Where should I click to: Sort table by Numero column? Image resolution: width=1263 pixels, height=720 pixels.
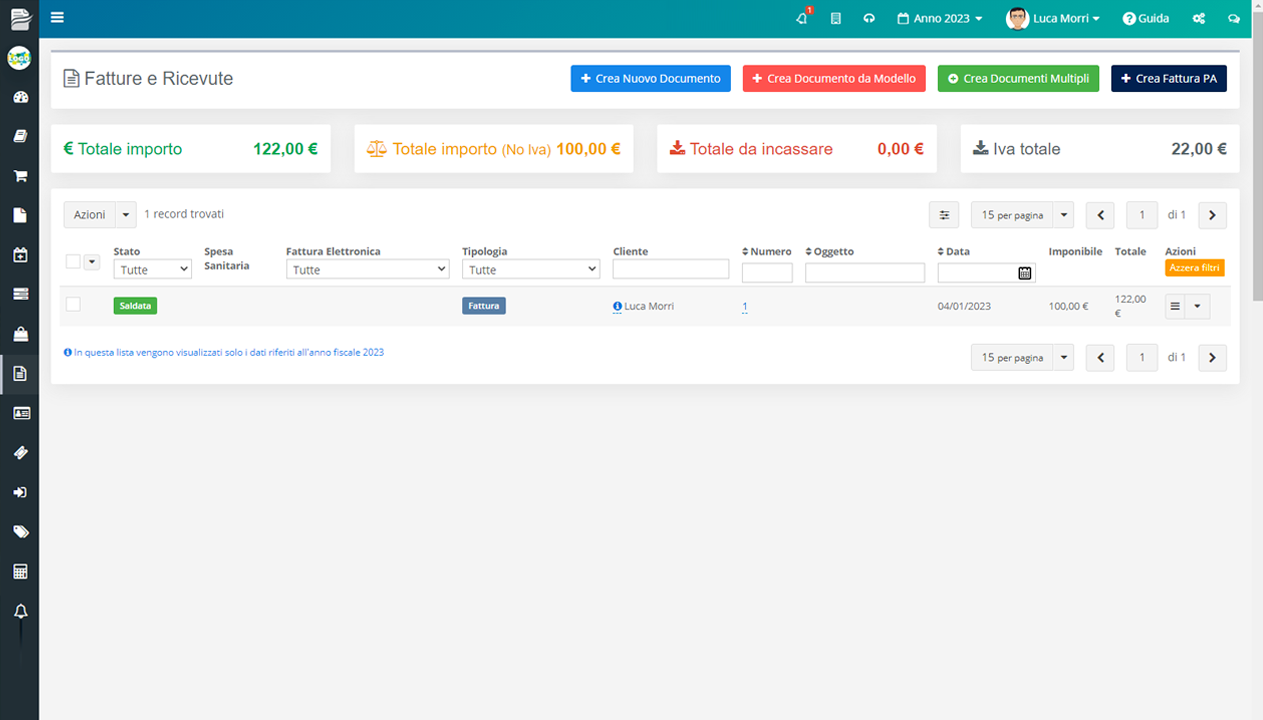[x=767, y=252]
